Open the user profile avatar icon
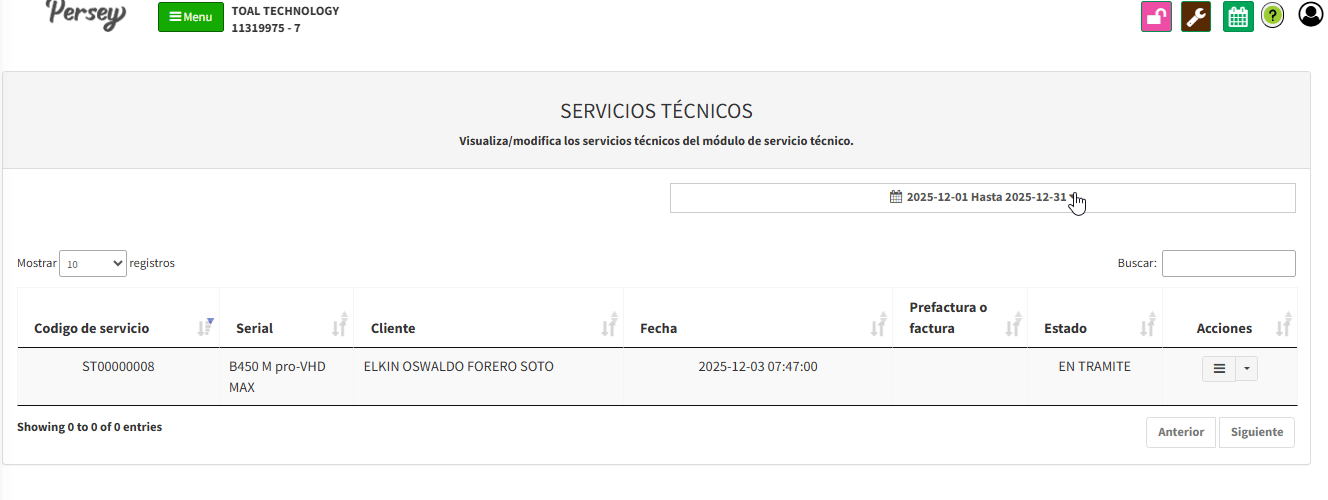This screenshot has width=1328, height=500. (x=1310, y=15)
